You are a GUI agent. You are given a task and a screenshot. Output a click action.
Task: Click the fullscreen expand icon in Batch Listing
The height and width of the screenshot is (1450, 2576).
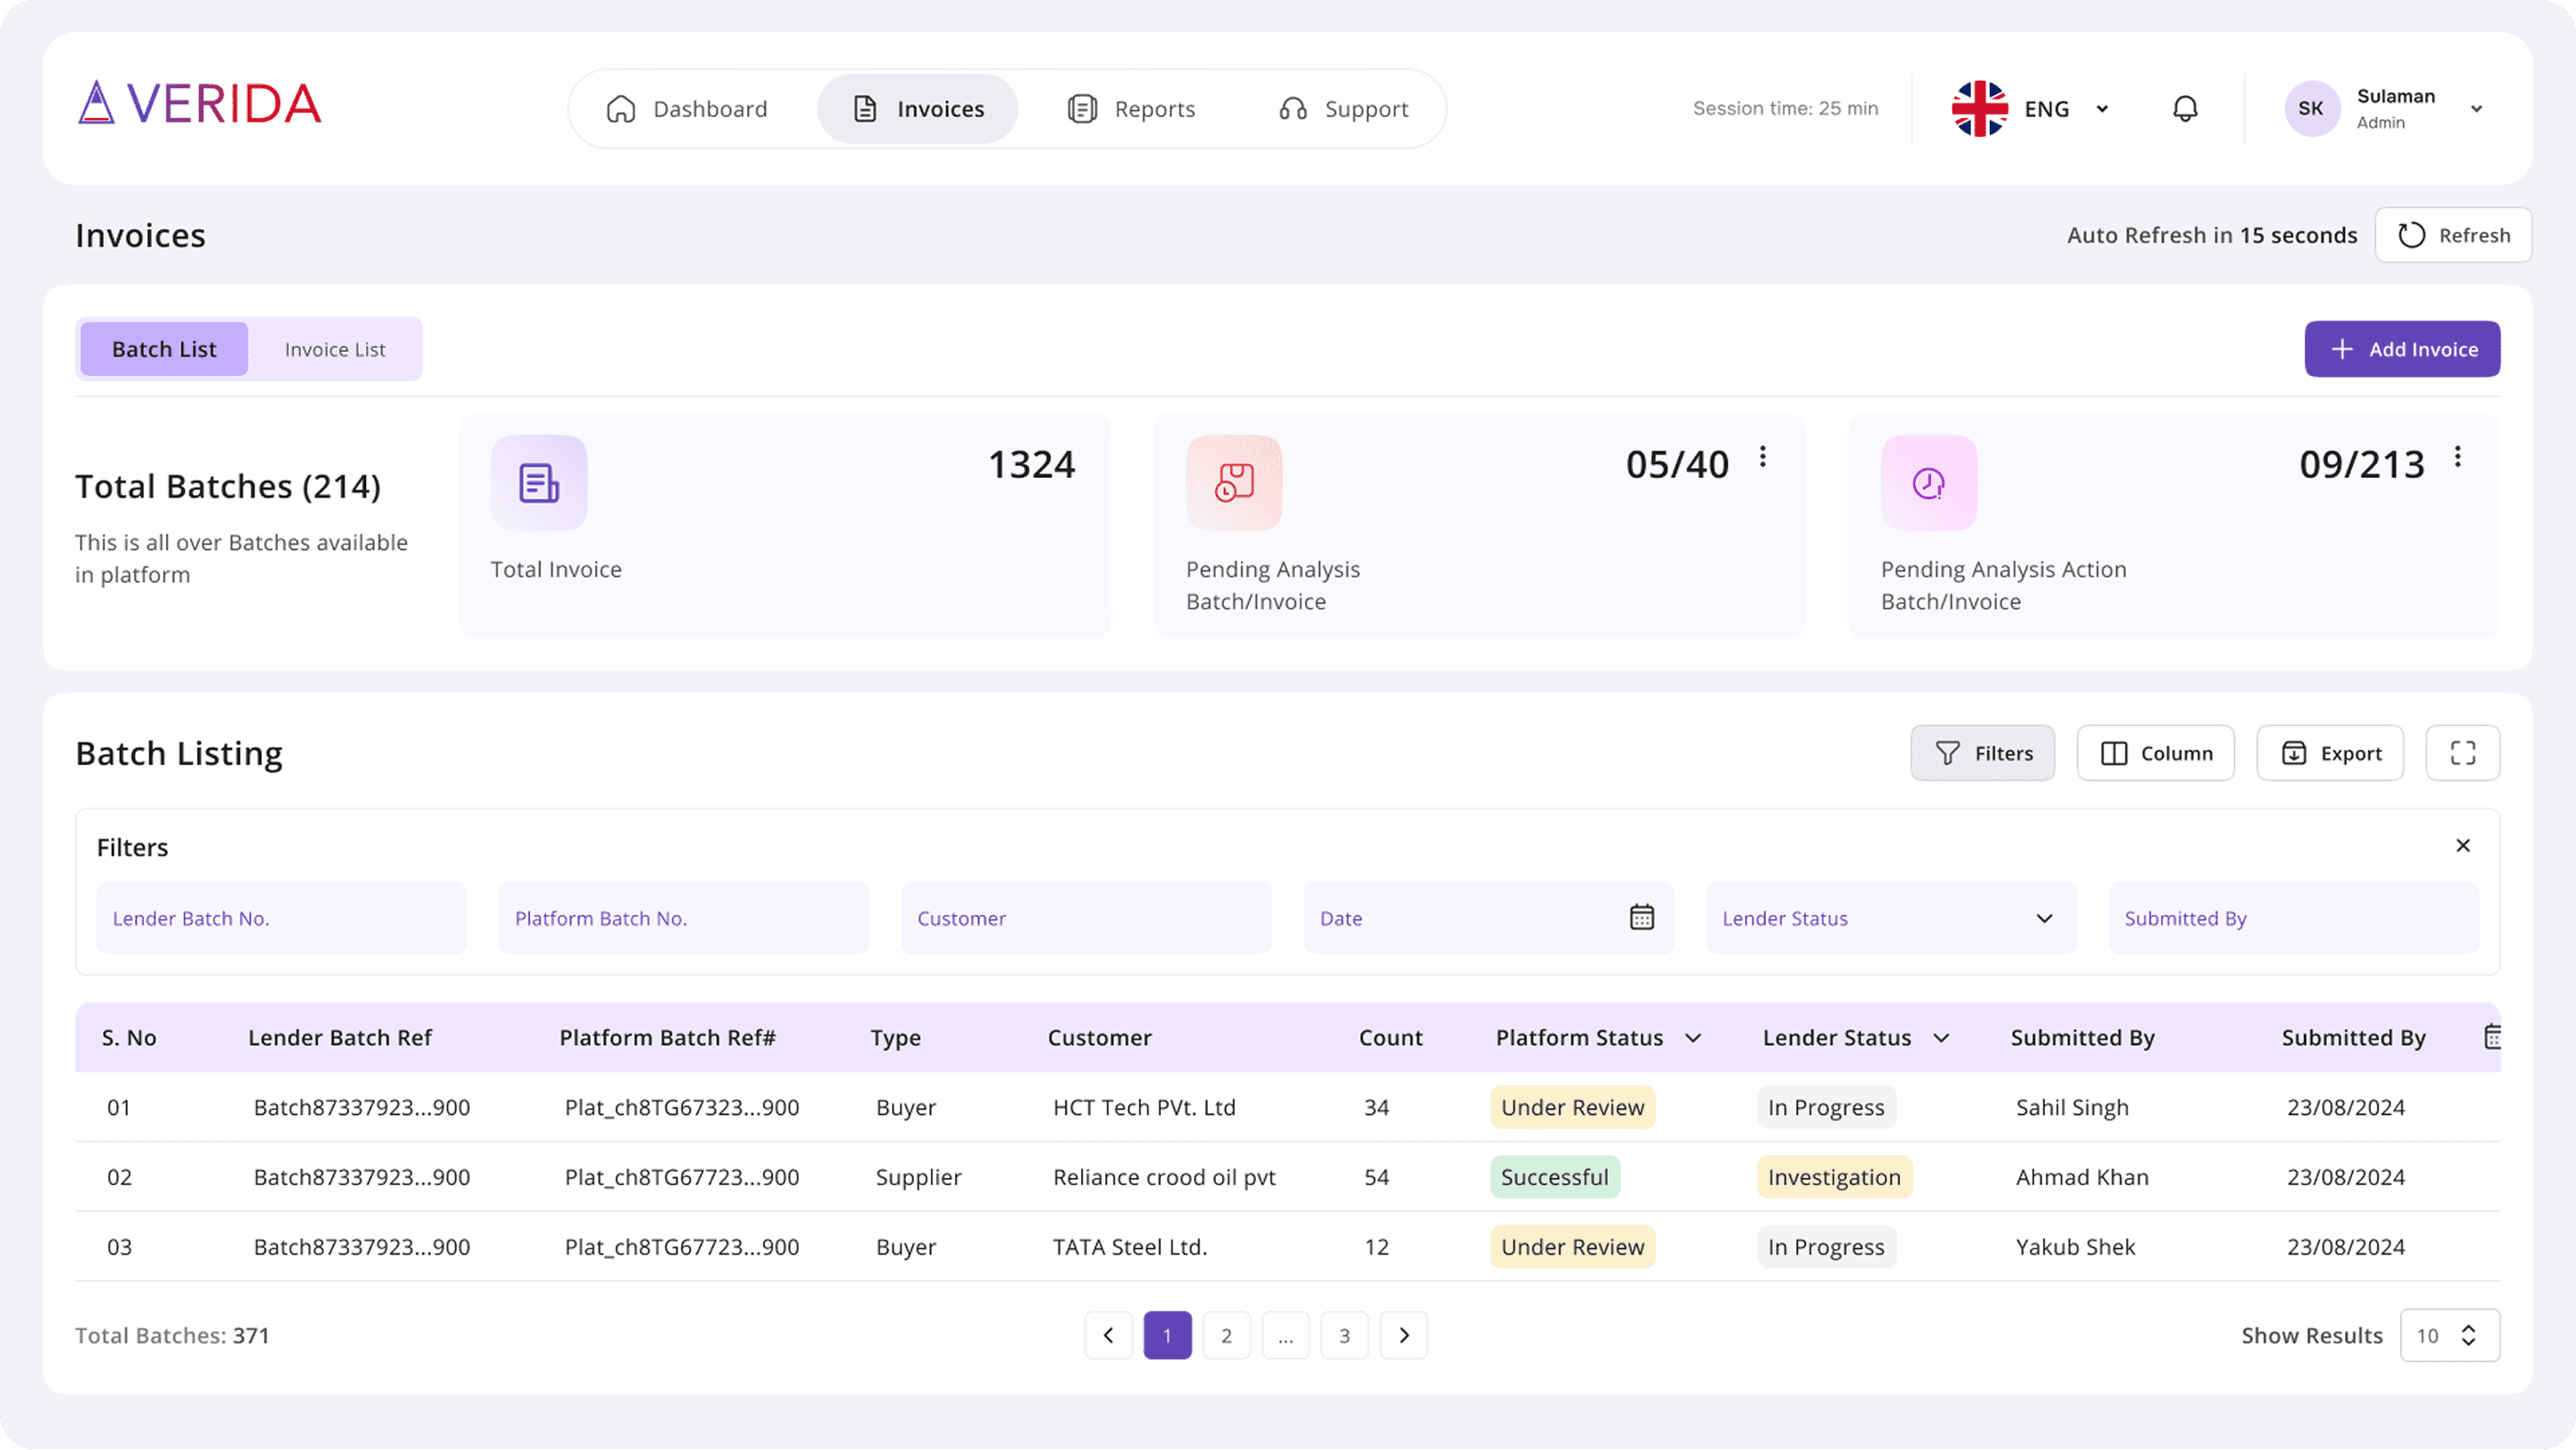2462,753
